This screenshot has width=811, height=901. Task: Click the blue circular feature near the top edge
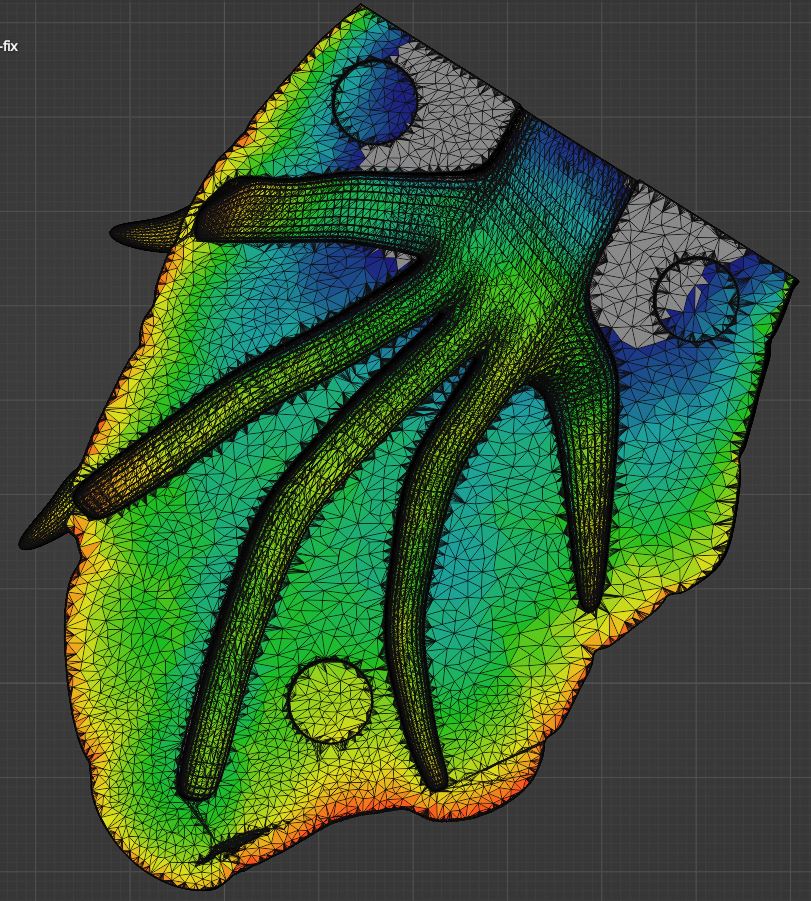pyautogui.click(x=374, y=101)
